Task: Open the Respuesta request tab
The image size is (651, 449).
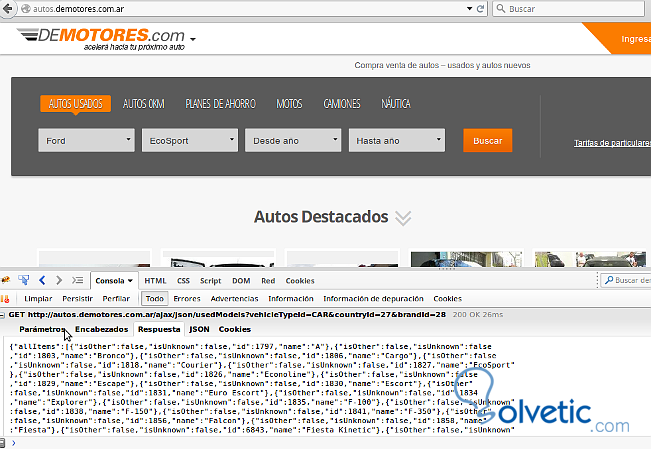Action: tap(159, 329)
